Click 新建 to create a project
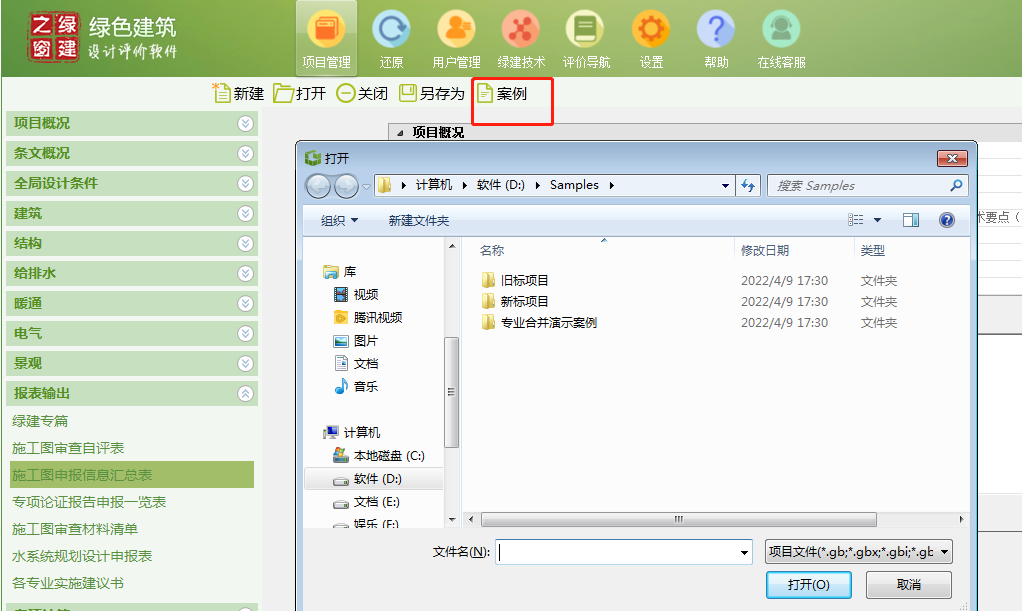 239,93
